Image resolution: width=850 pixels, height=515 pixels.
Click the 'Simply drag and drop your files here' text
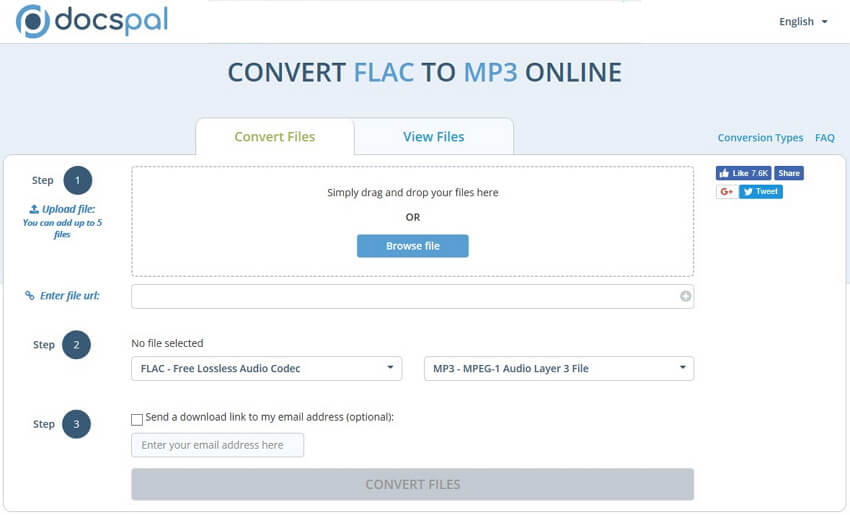click(x=413, y=192)
